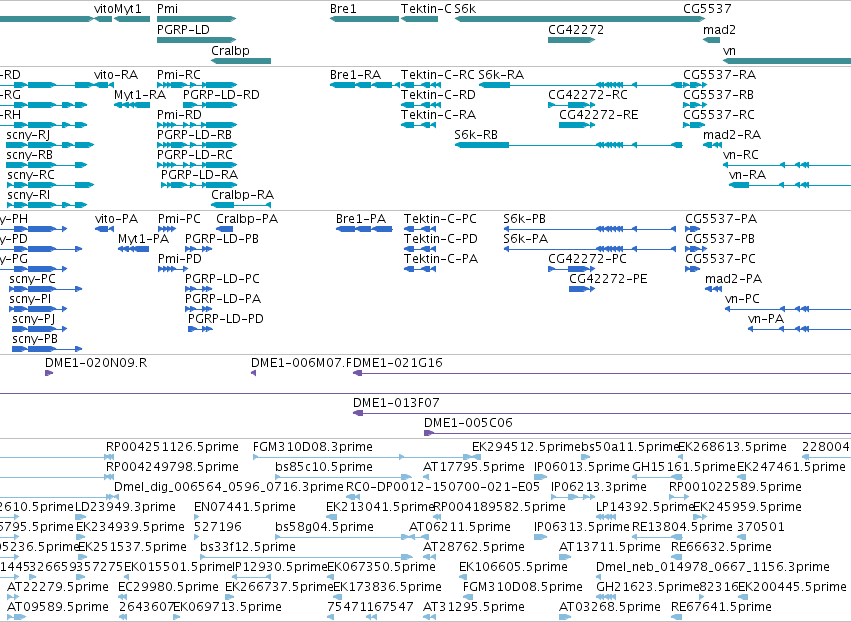851x622 pixels.
Task: Select the PGRP-LD-RB transcript label
Action: coord(194,135)
